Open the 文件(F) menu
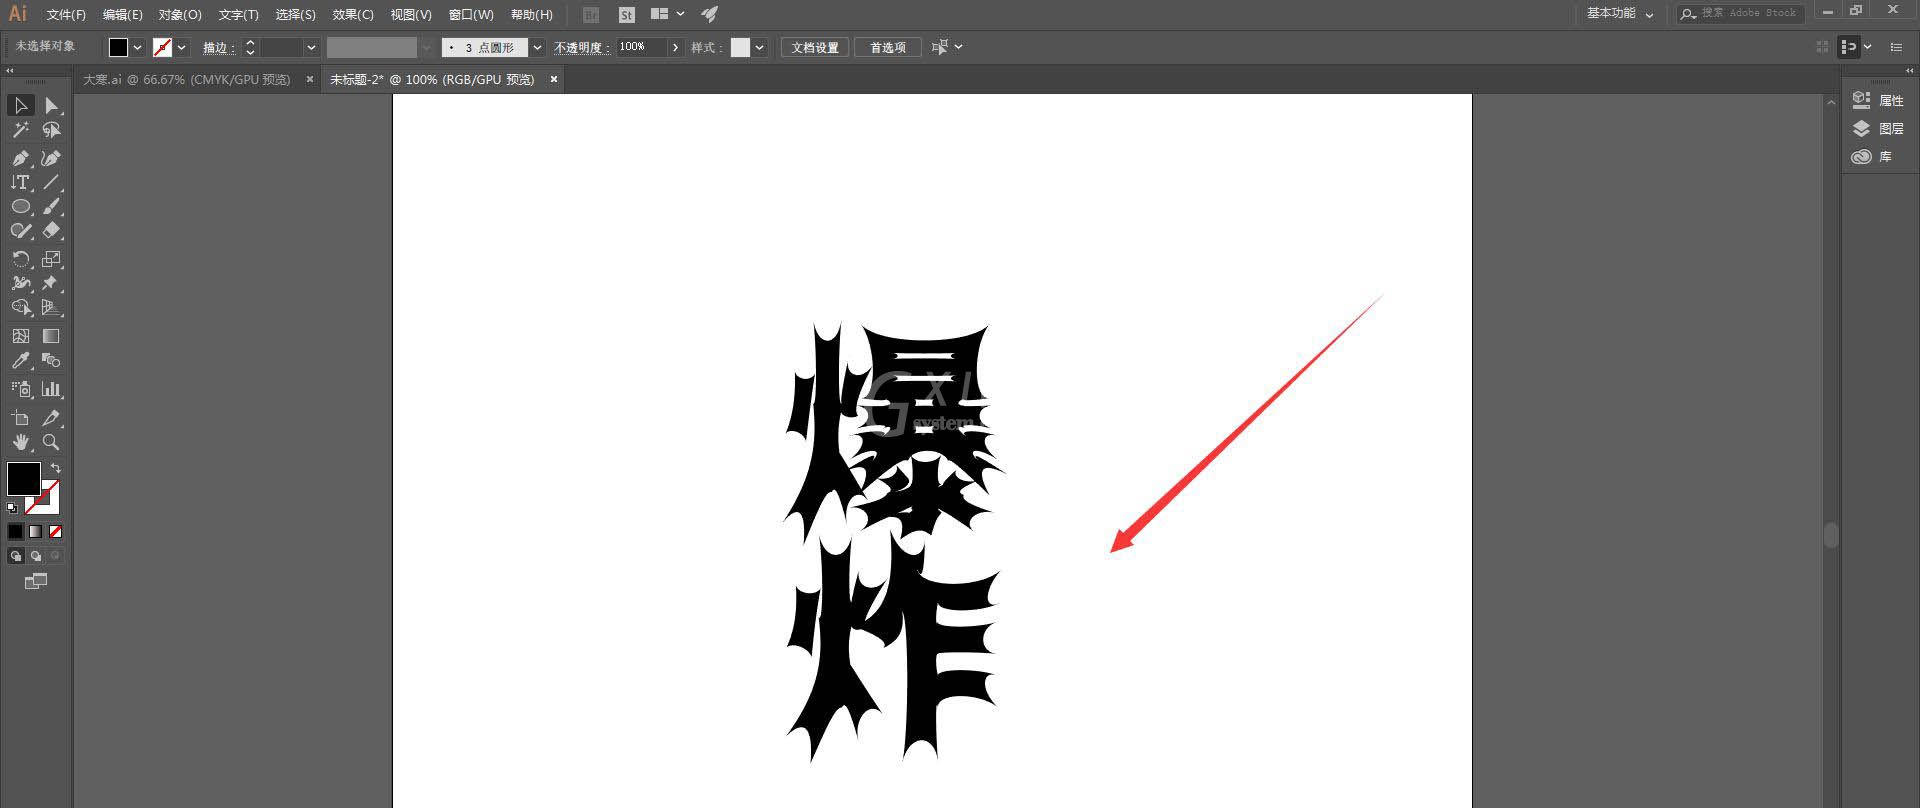The height and width of the screenshot is (808, 1920). click(66, 14)
